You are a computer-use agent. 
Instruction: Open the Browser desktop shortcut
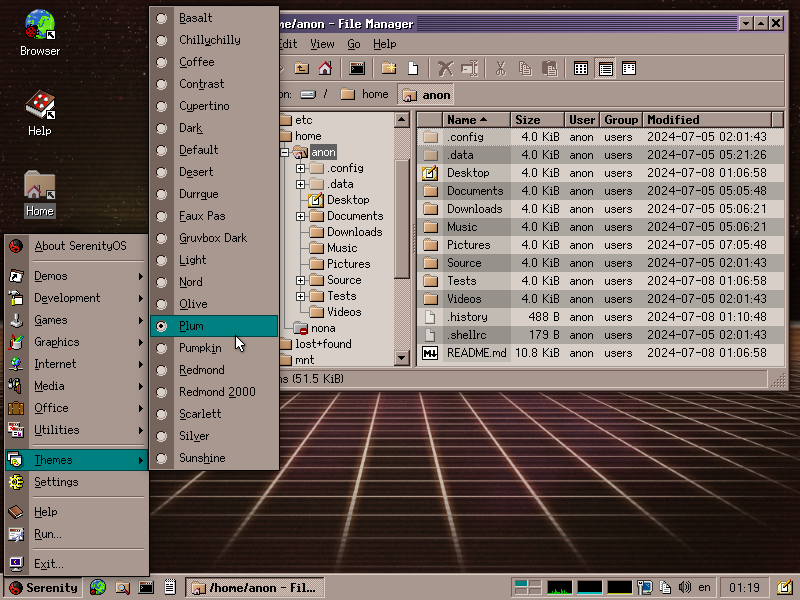click(x=40, y=33)
